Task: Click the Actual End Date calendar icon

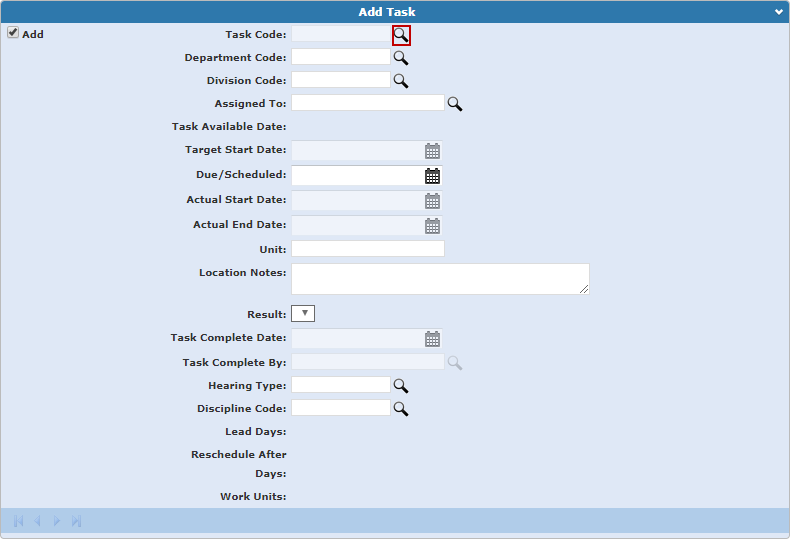Action: 432,226
